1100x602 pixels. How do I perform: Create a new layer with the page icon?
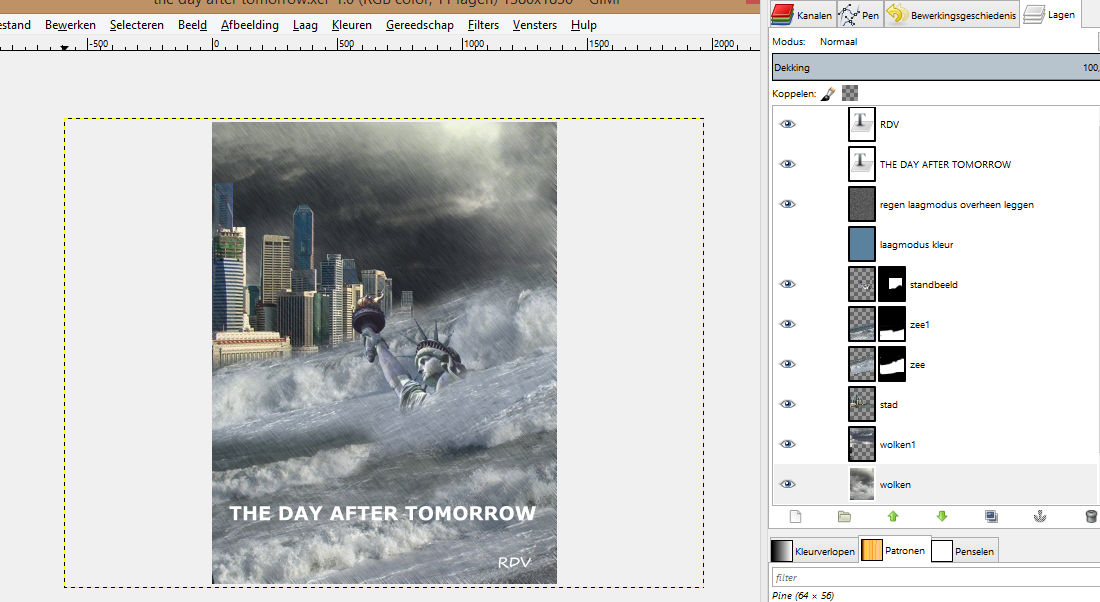(x=796, y=517)
